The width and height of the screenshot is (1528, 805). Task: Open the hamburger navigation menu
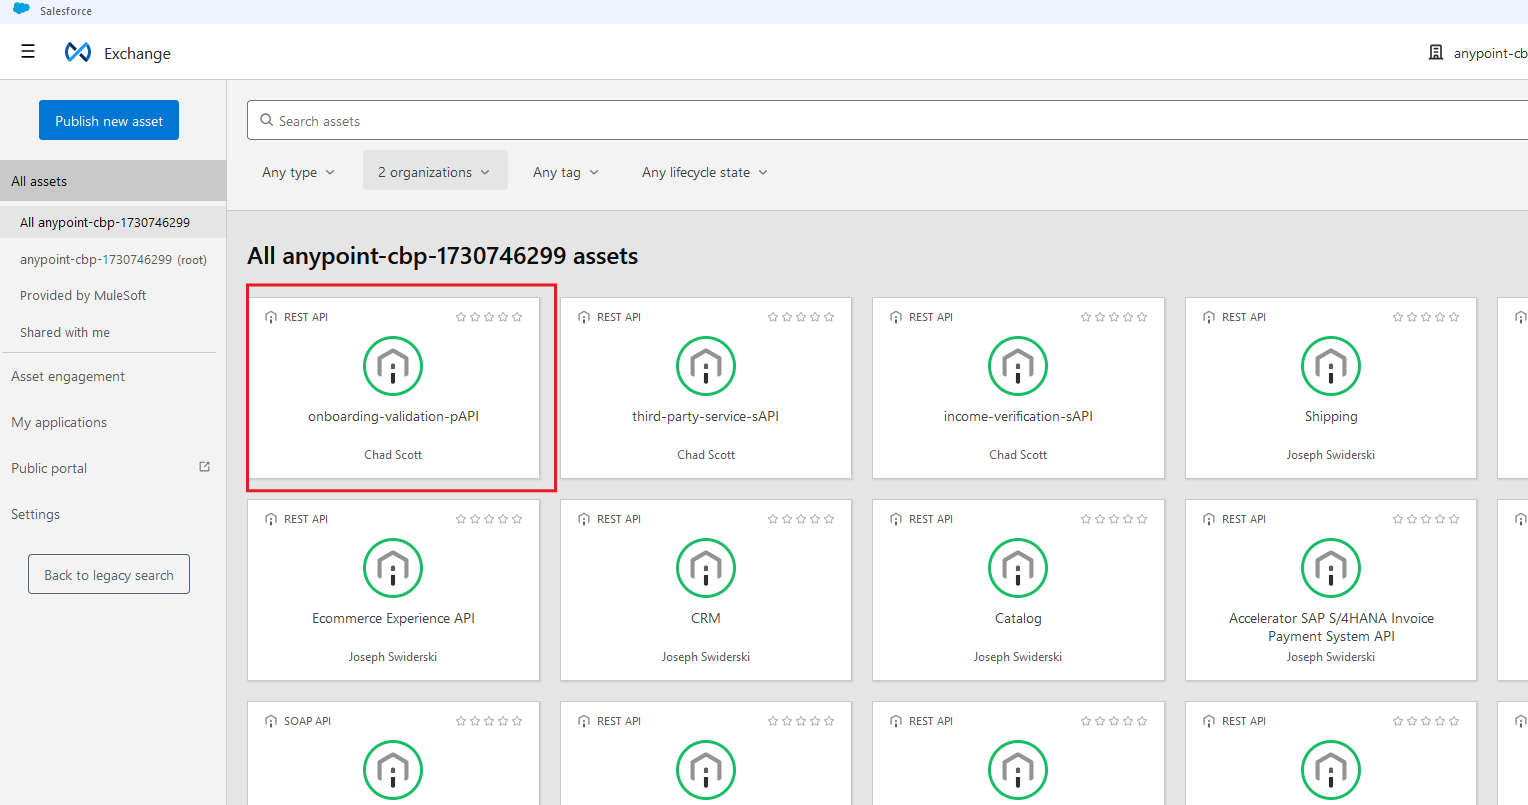[x=28, y=52]
